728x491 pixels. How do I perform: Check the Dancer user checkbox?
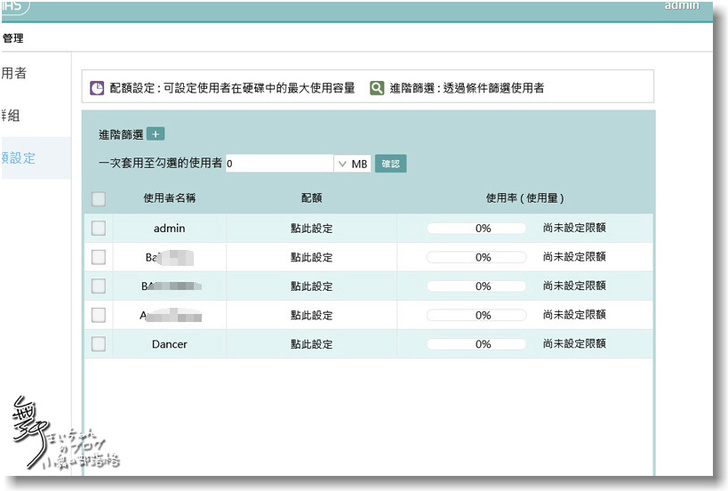click(x=98, y=344)
